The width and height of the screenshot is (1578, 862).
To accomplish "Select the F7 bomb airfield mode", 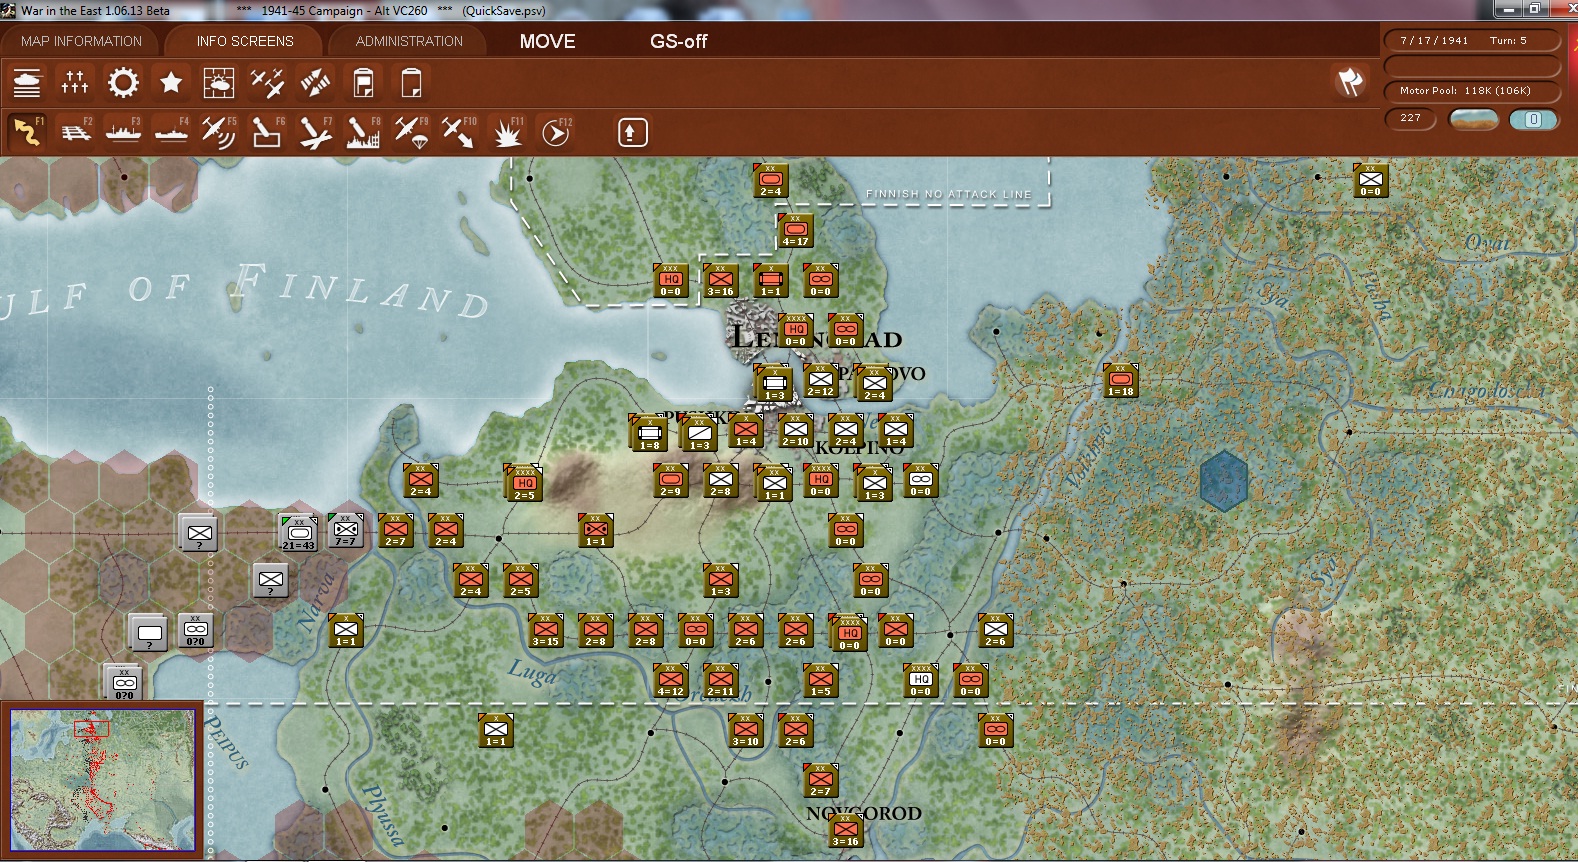I will [315, 132].
